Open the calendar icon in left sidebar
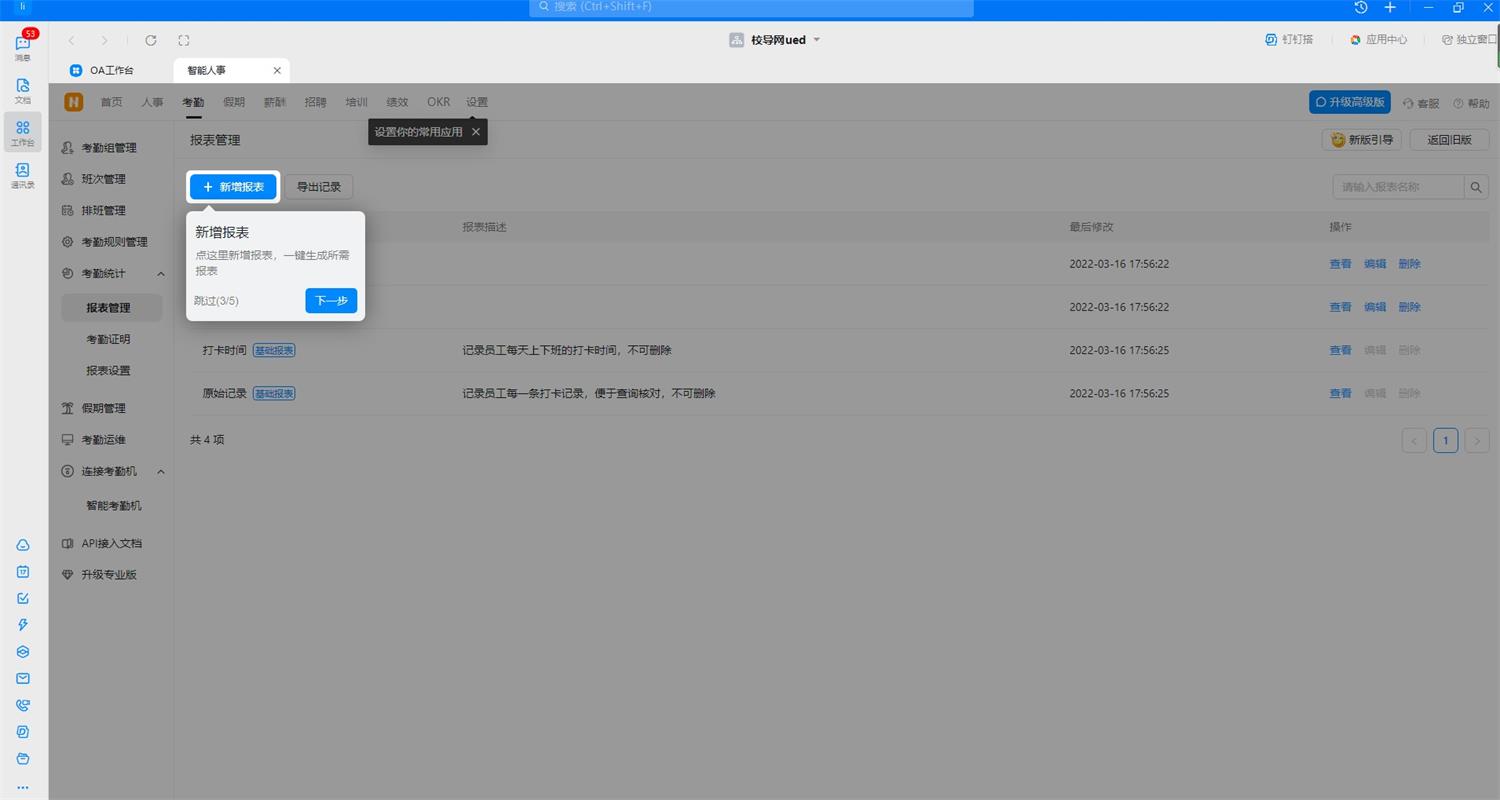This screenshot has width=1500, height=800. tap(23, 572)
